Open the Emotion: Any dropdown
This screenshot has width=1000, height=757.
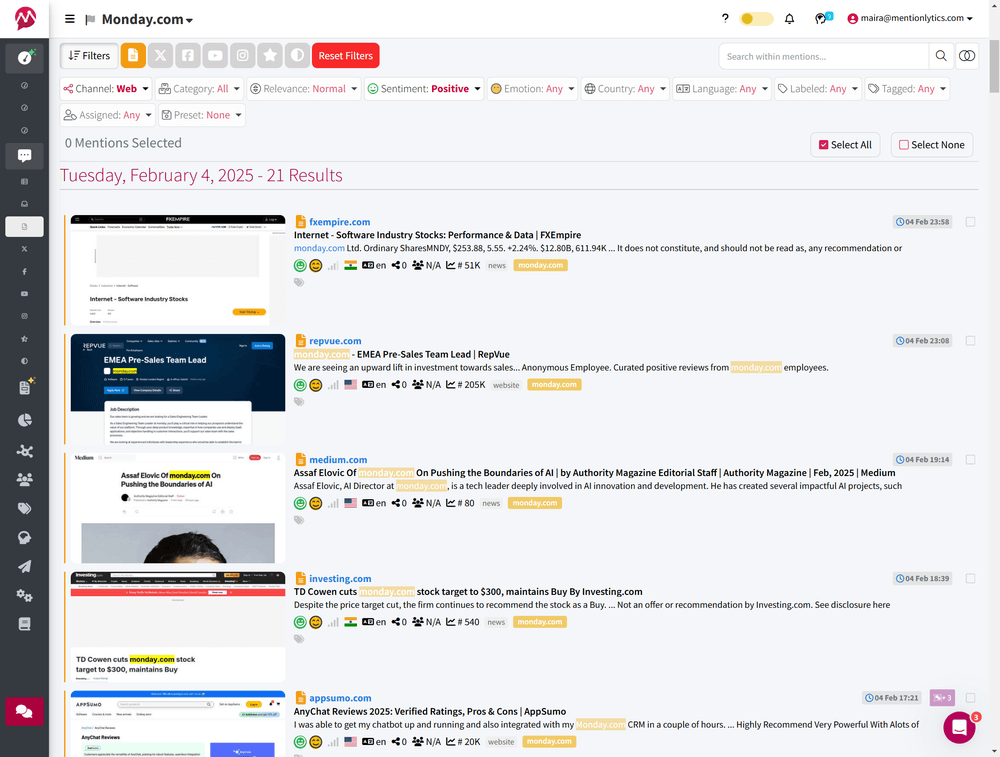point(532,89)
